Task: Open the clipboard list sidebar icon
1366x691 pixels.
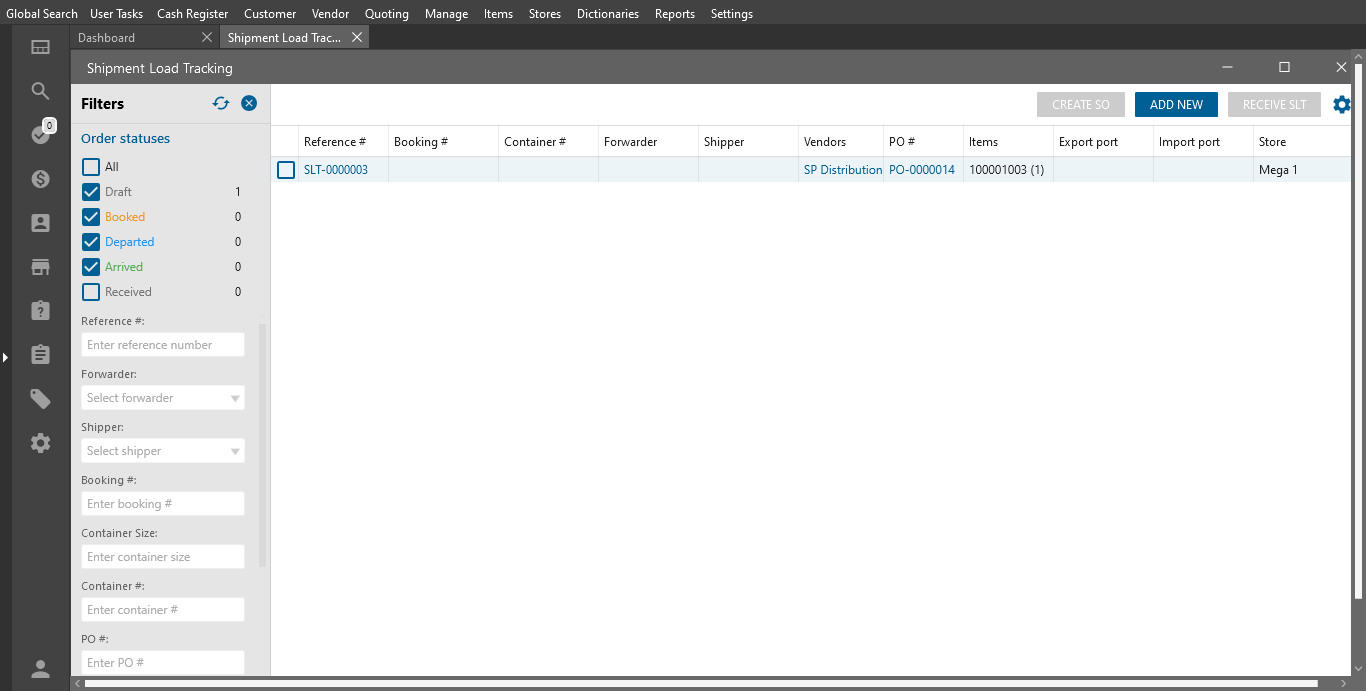Action: tap(40, 355)
